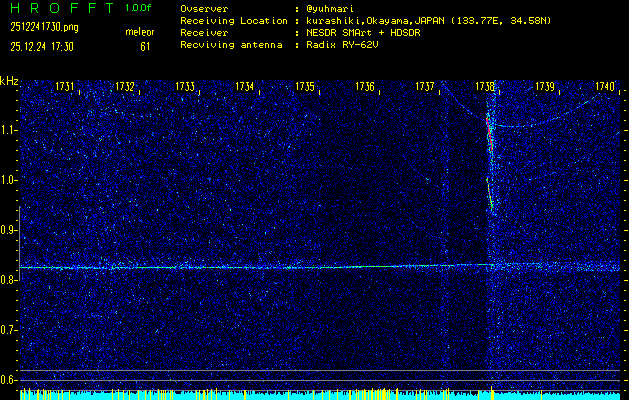Image resolution: width=629 pixels, height=400 pixels.
Task: Click the gray vertical range bar beside 0.9
Action: [20, 244]
